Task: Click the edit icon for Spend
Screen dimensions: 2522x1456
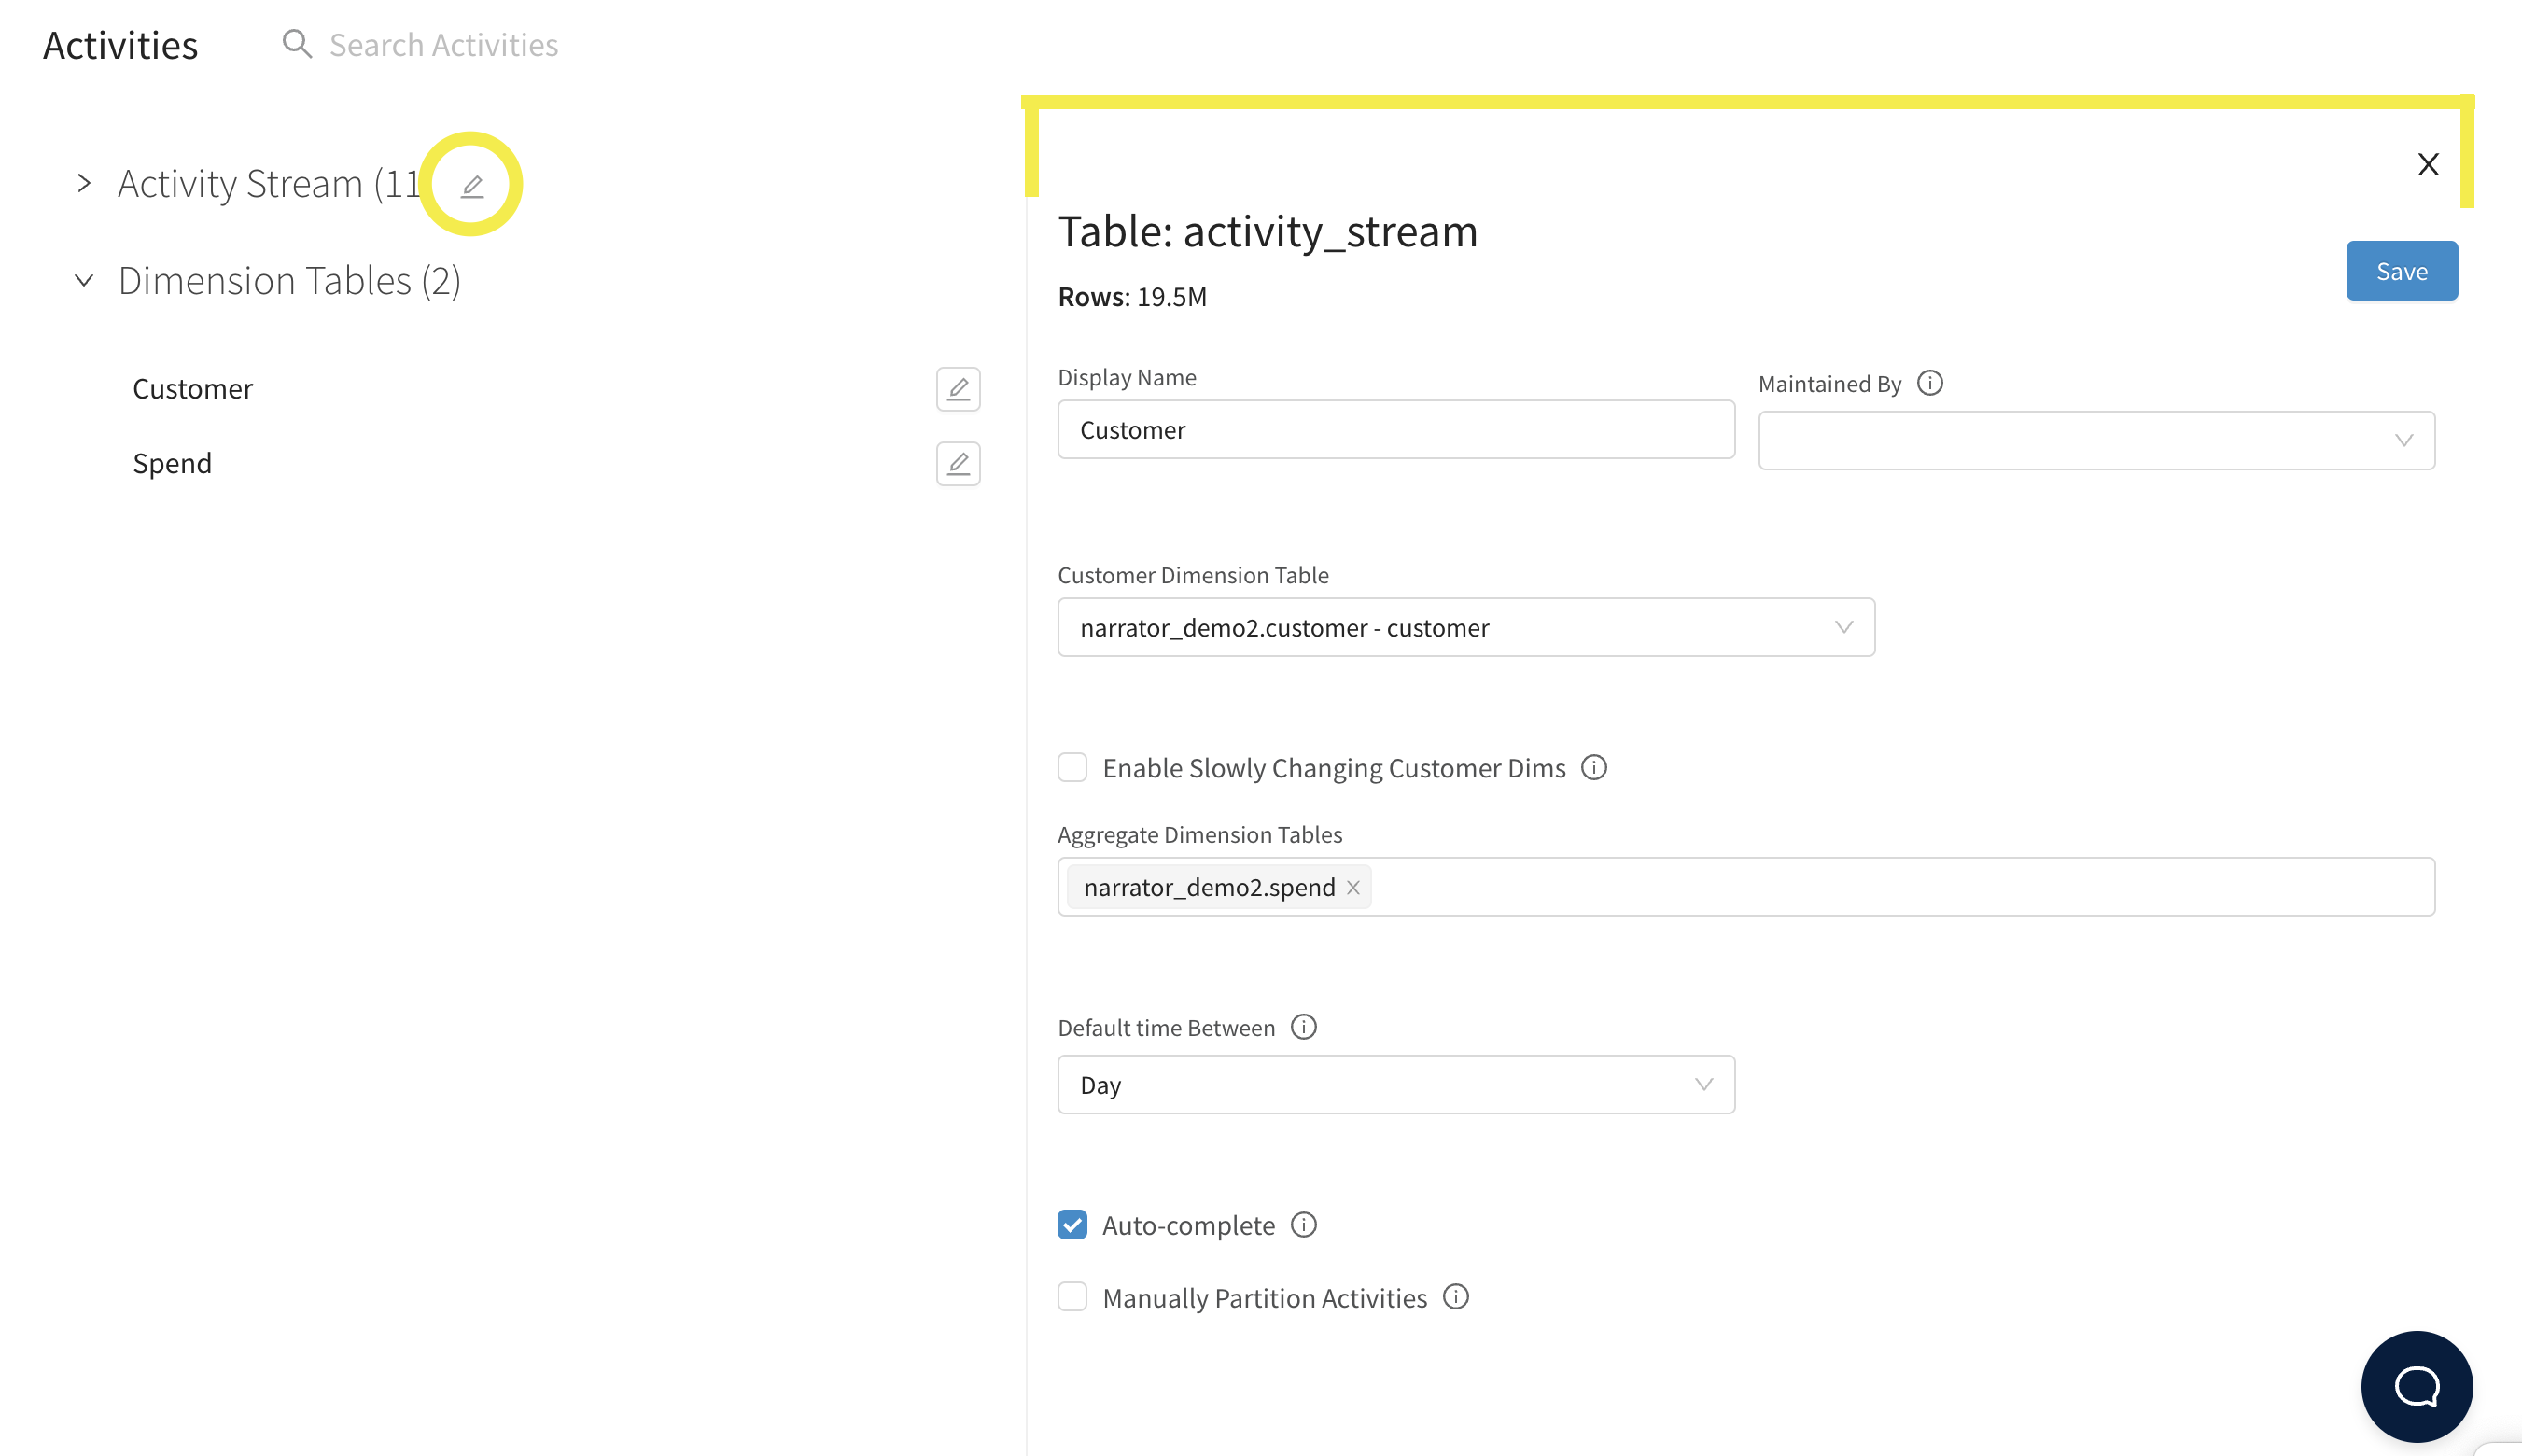Action: pyautogui.click(x=957, y=464)
